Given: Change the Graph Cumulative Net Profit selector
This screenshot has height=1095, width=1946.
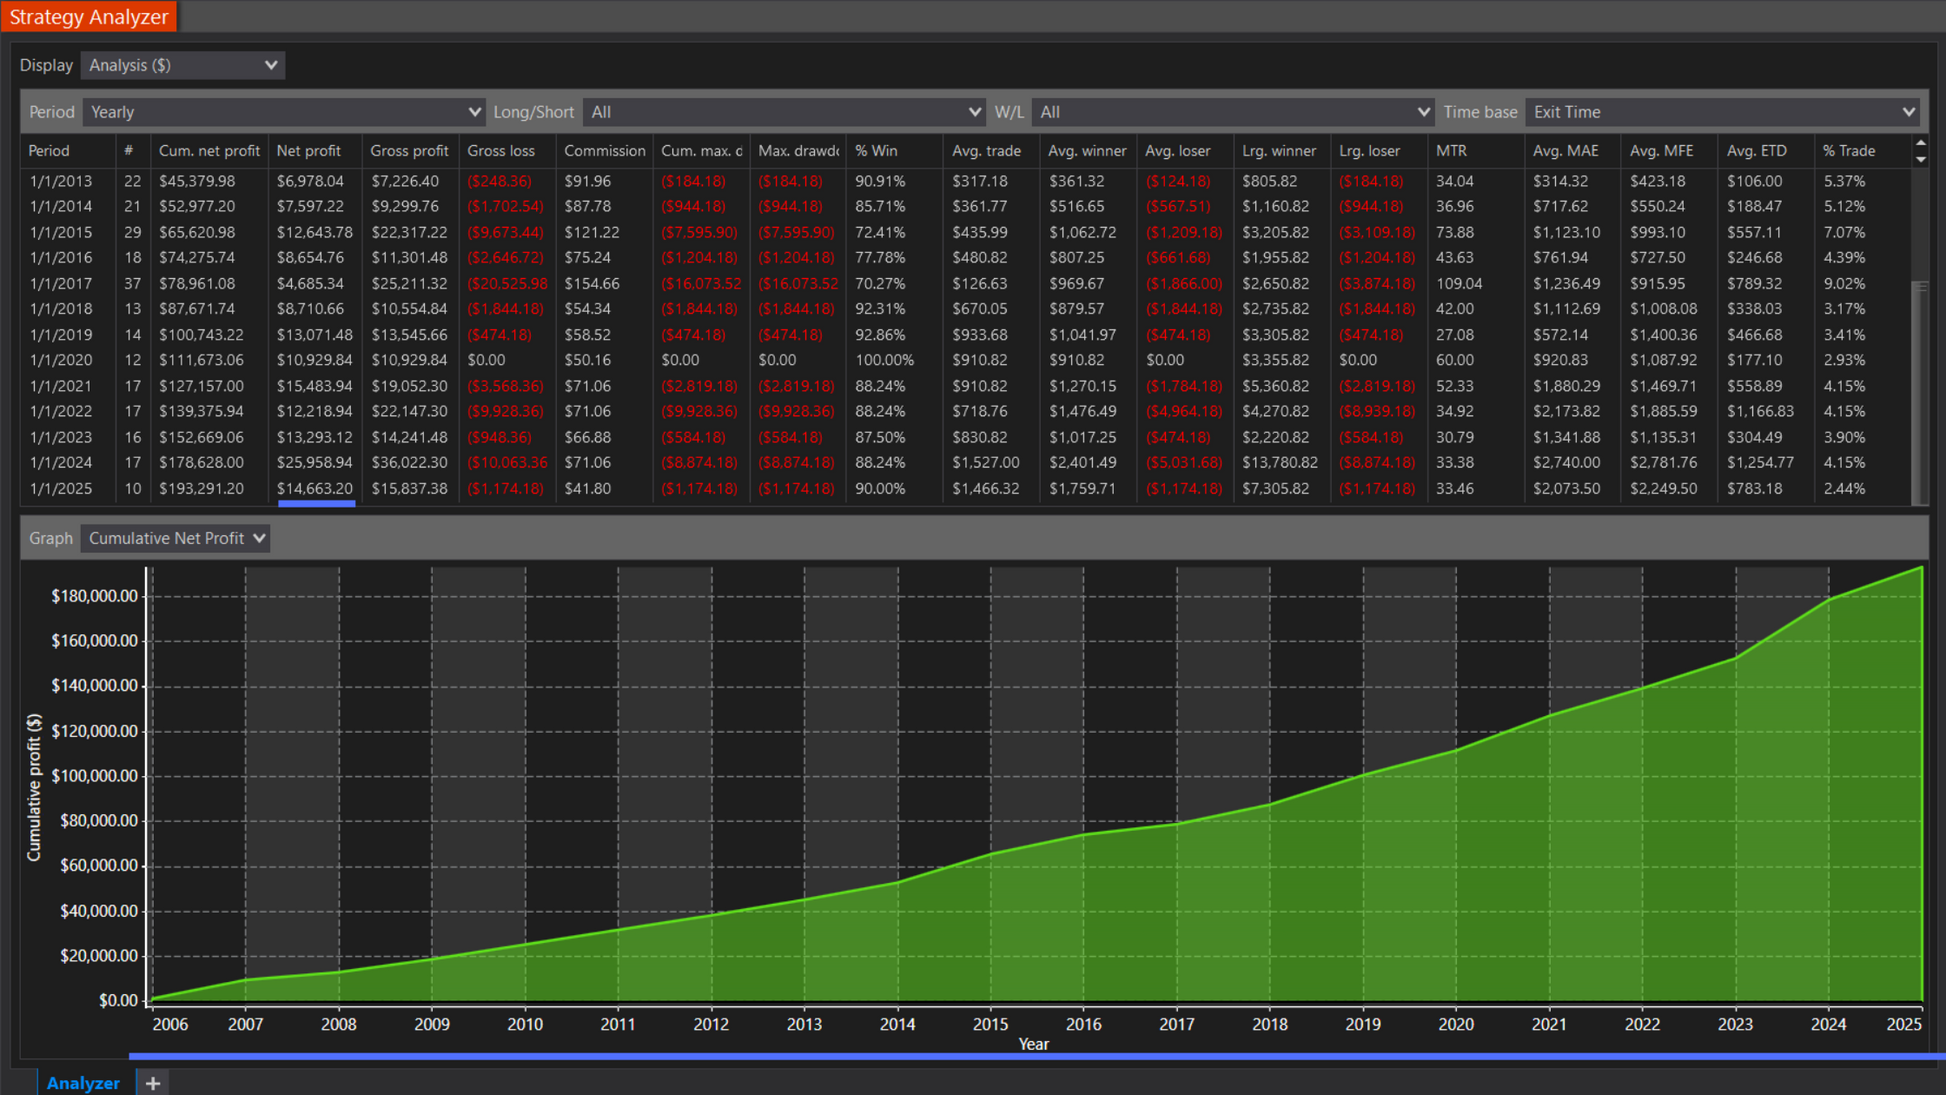Looking at the screenshot, I should [x=176, y=538].
